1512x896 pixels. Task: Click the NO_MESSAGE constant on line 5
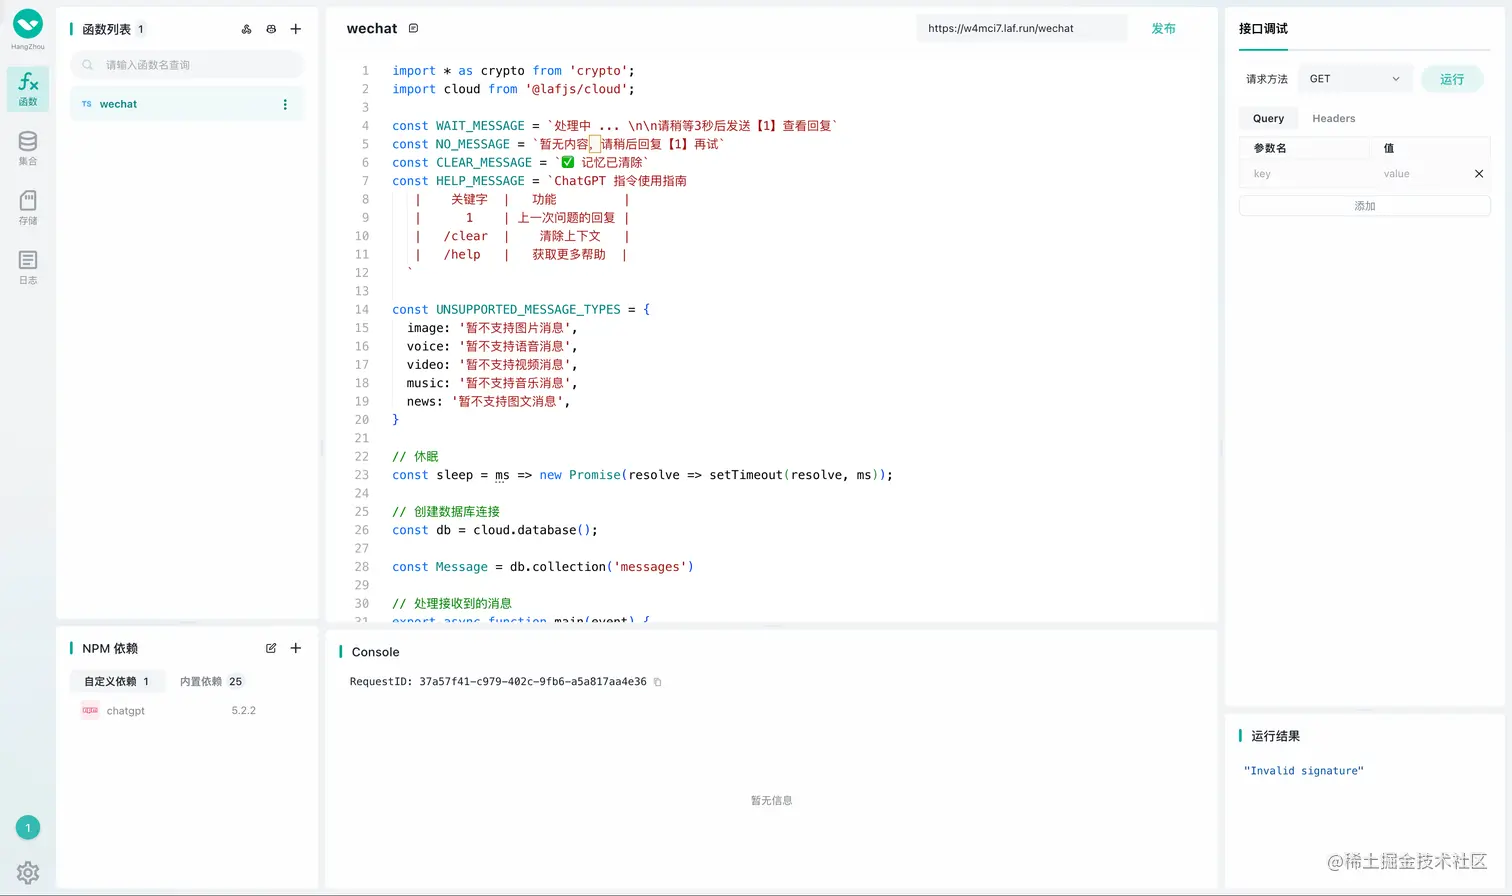point(472,144)
